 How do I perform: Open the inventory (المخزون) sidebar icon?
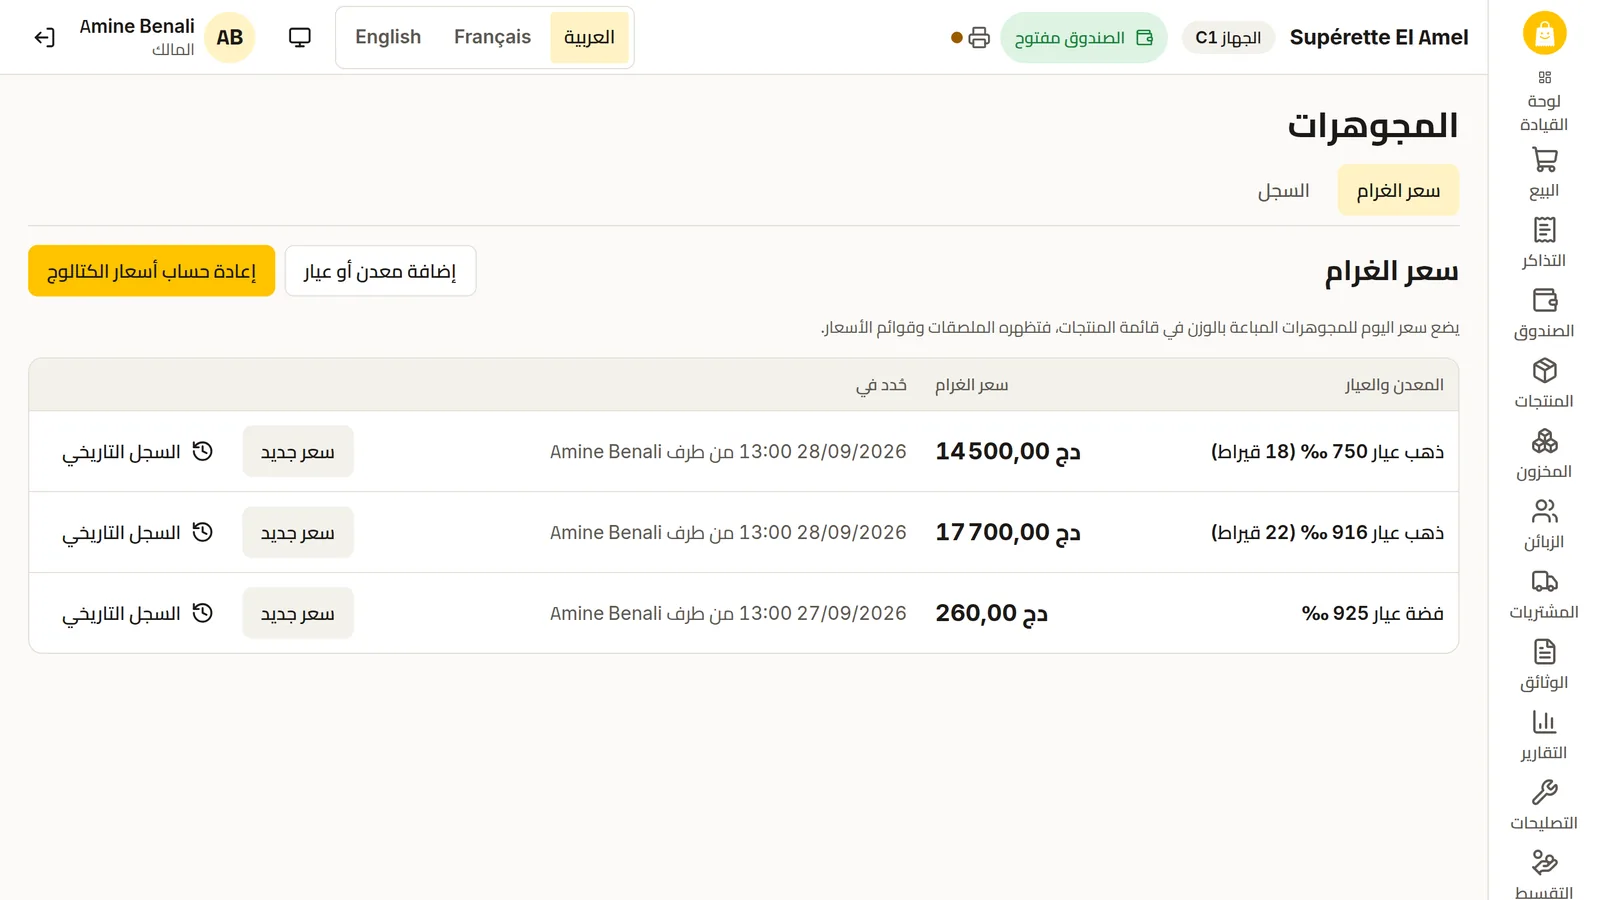1544,453
